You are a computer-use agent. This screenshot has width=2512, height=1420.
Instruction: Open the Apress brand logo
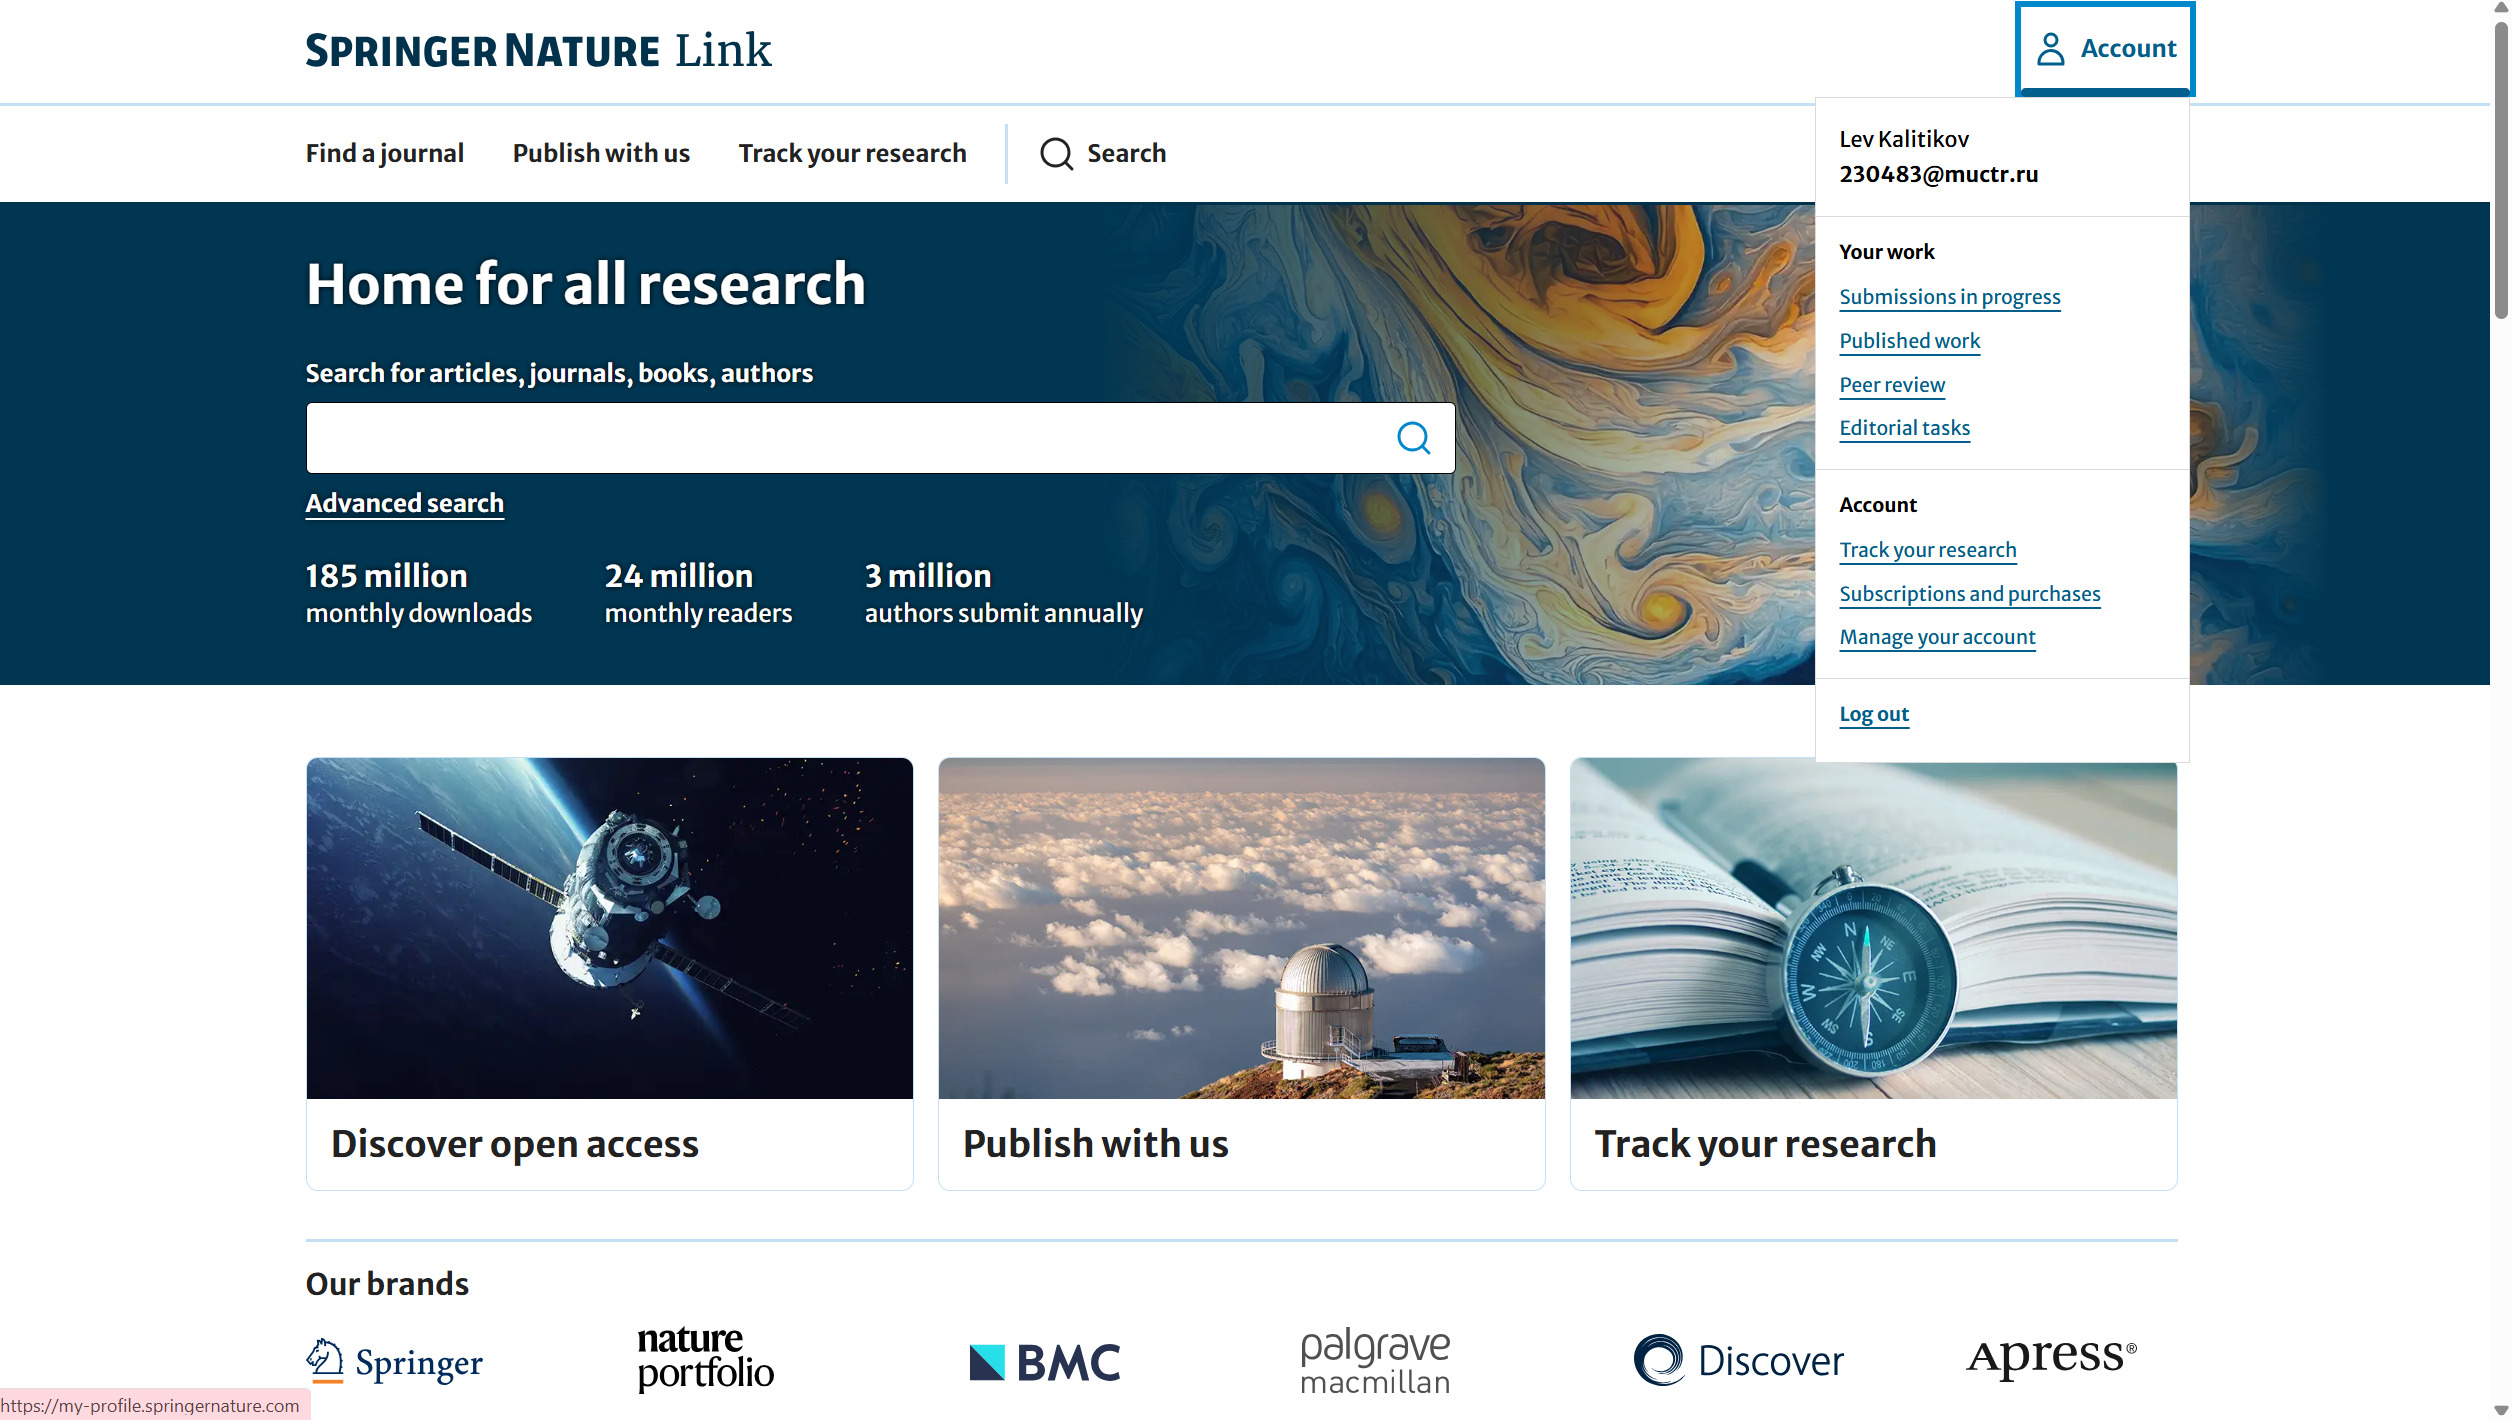pyautogui.click(x=2050, y=1357)
